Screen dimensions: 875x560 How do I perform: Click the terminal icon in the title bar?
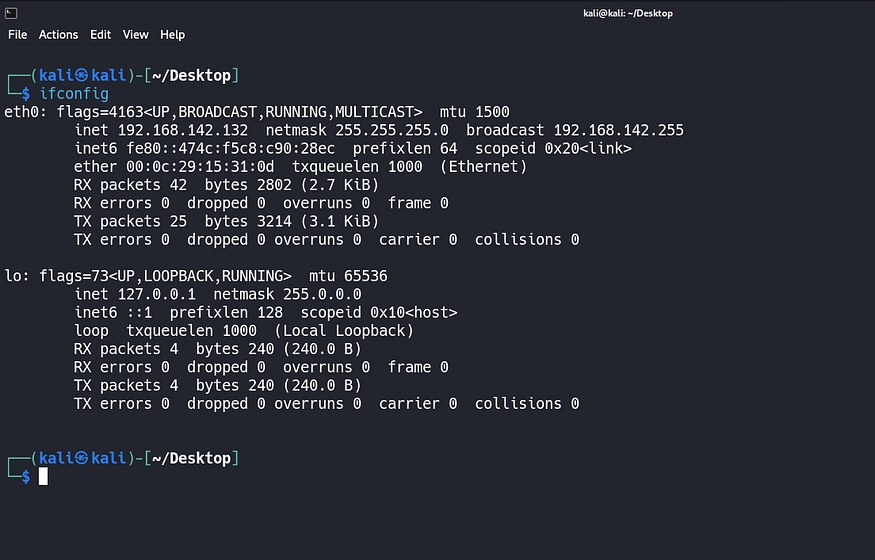pyautogui.click(x=10, y=12)
